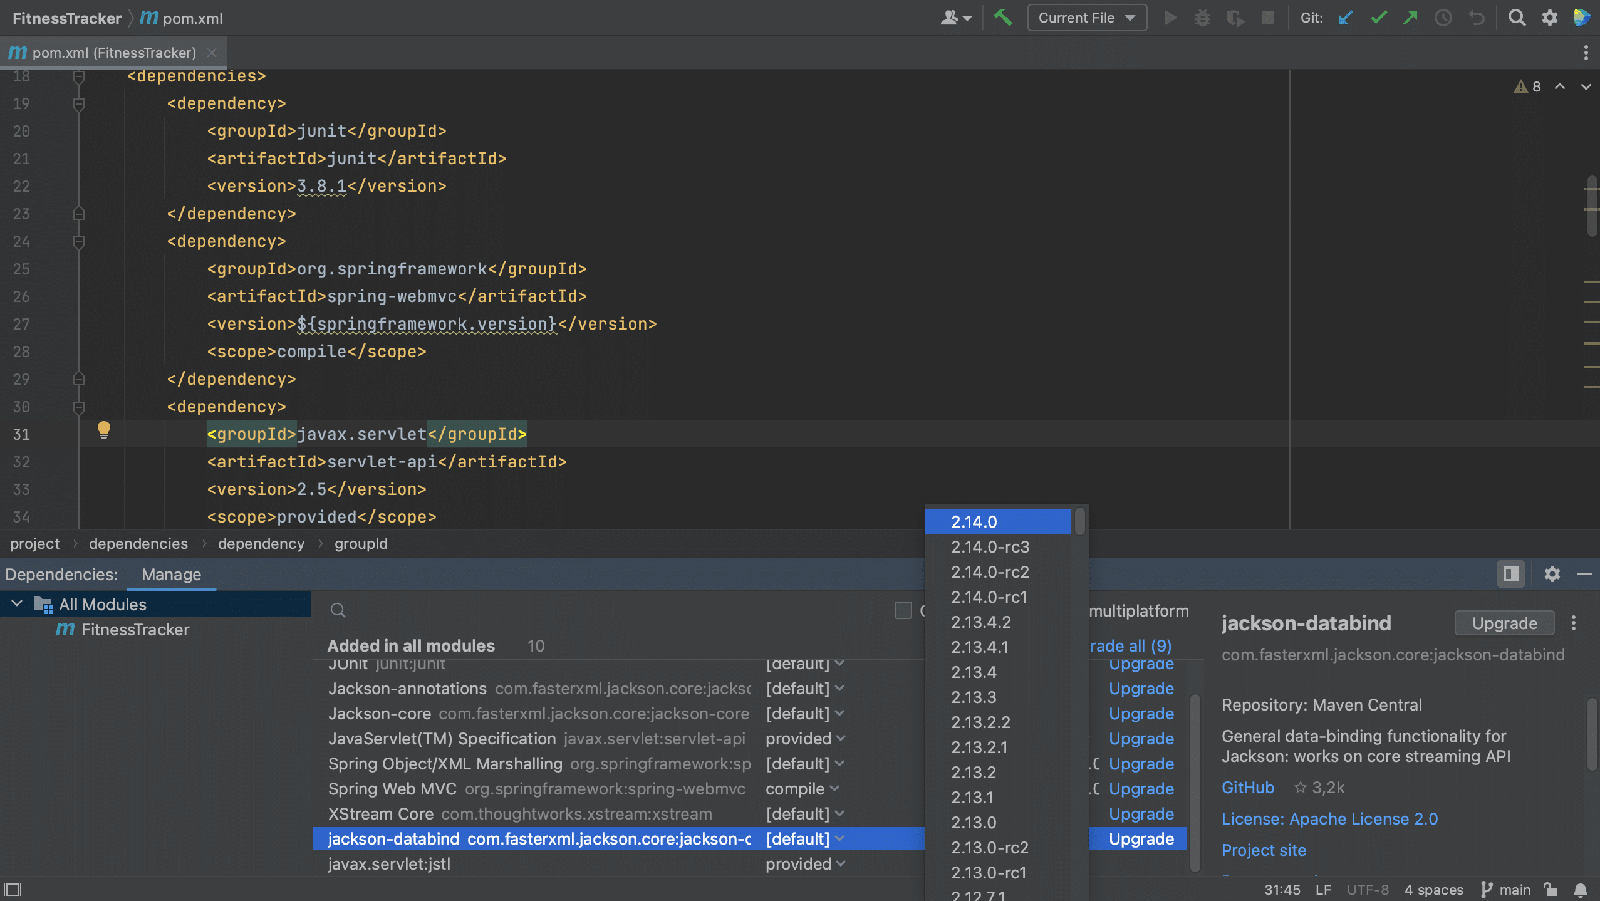Show Git history with the clock icon
1600x901 pixels.
(1443, 18)
